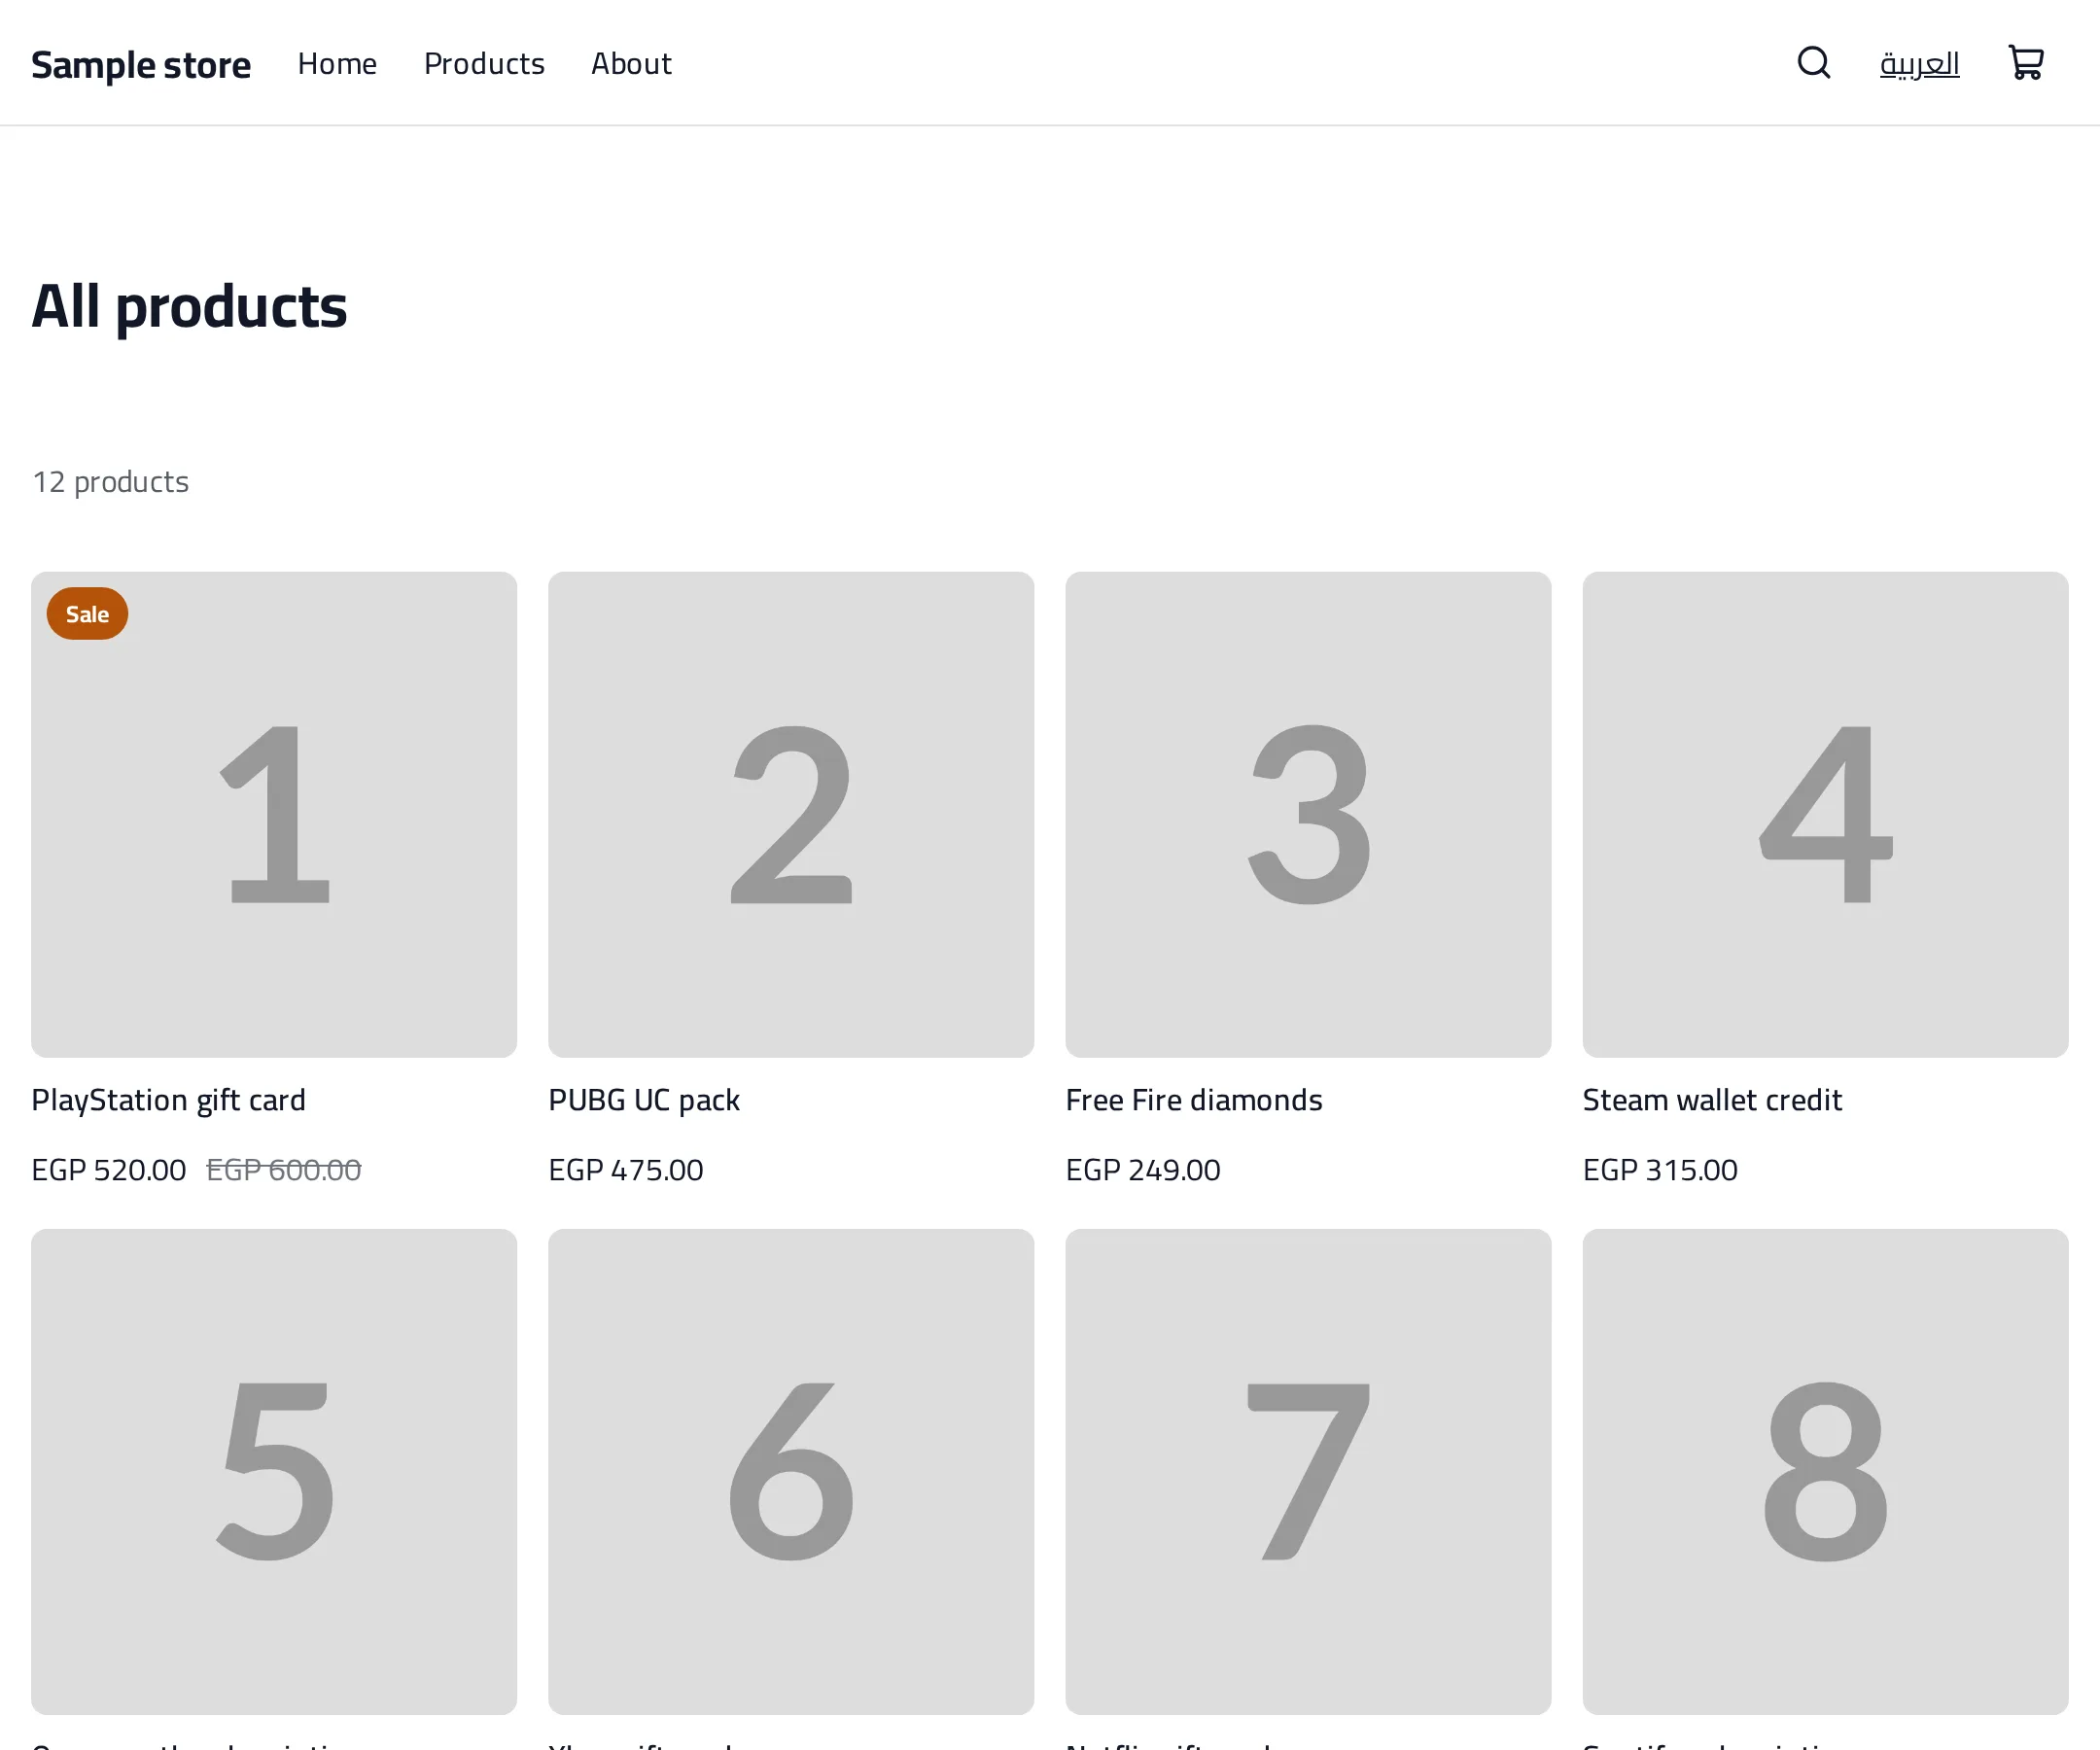This screenshot has height=1750, width=2100.
Task: Click the Sale badge on PlayStation card
Action: [87, 614]
